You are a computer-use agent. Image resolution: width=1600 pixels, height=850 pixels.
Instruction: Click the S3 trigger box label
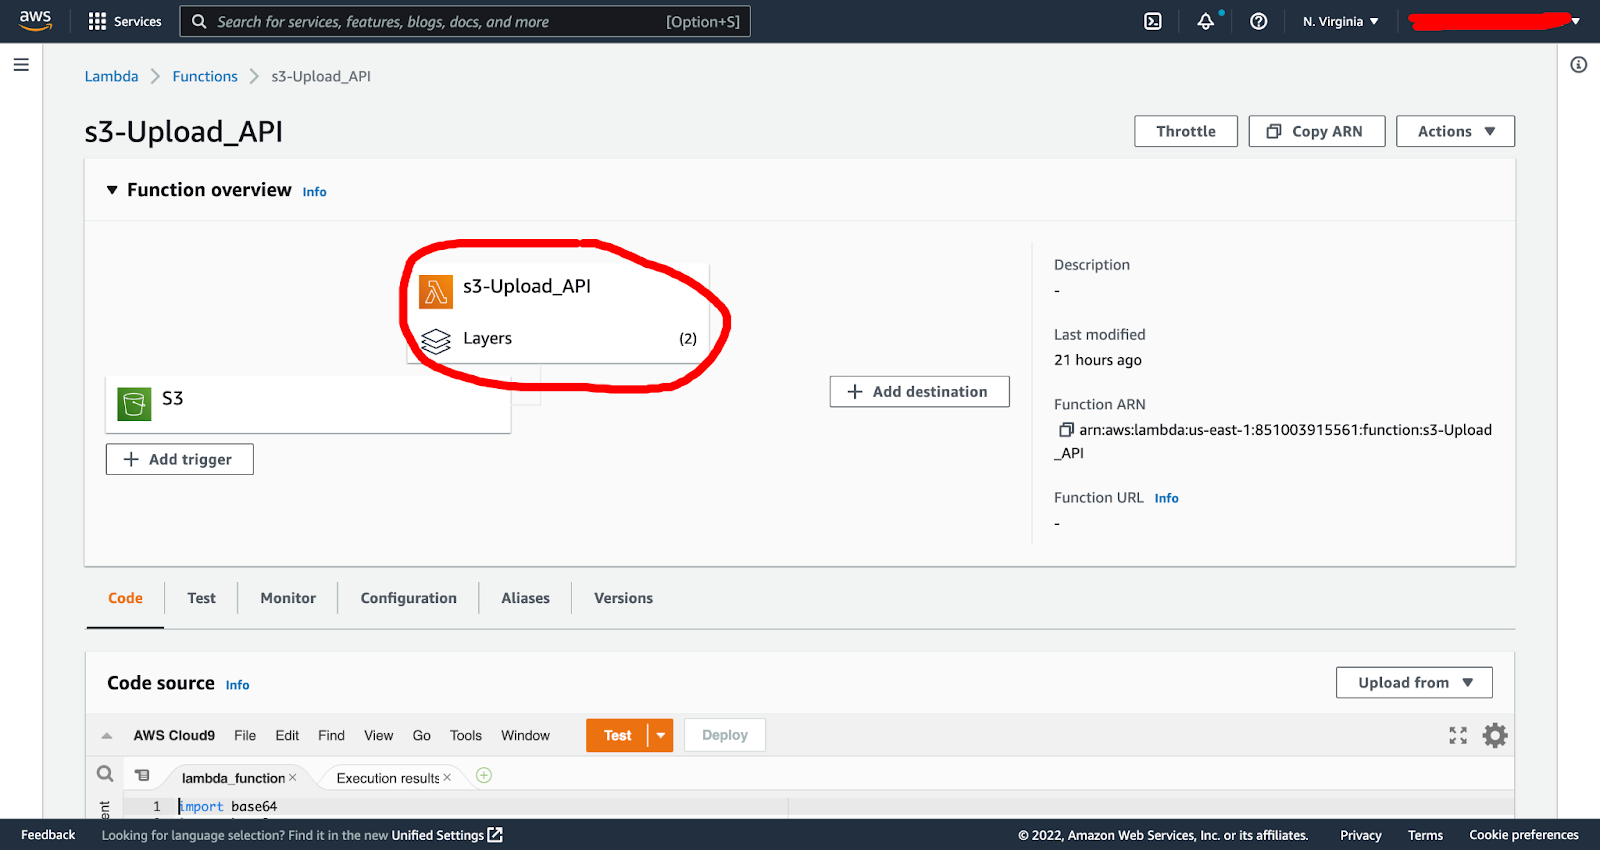click(x=173, y=398)
